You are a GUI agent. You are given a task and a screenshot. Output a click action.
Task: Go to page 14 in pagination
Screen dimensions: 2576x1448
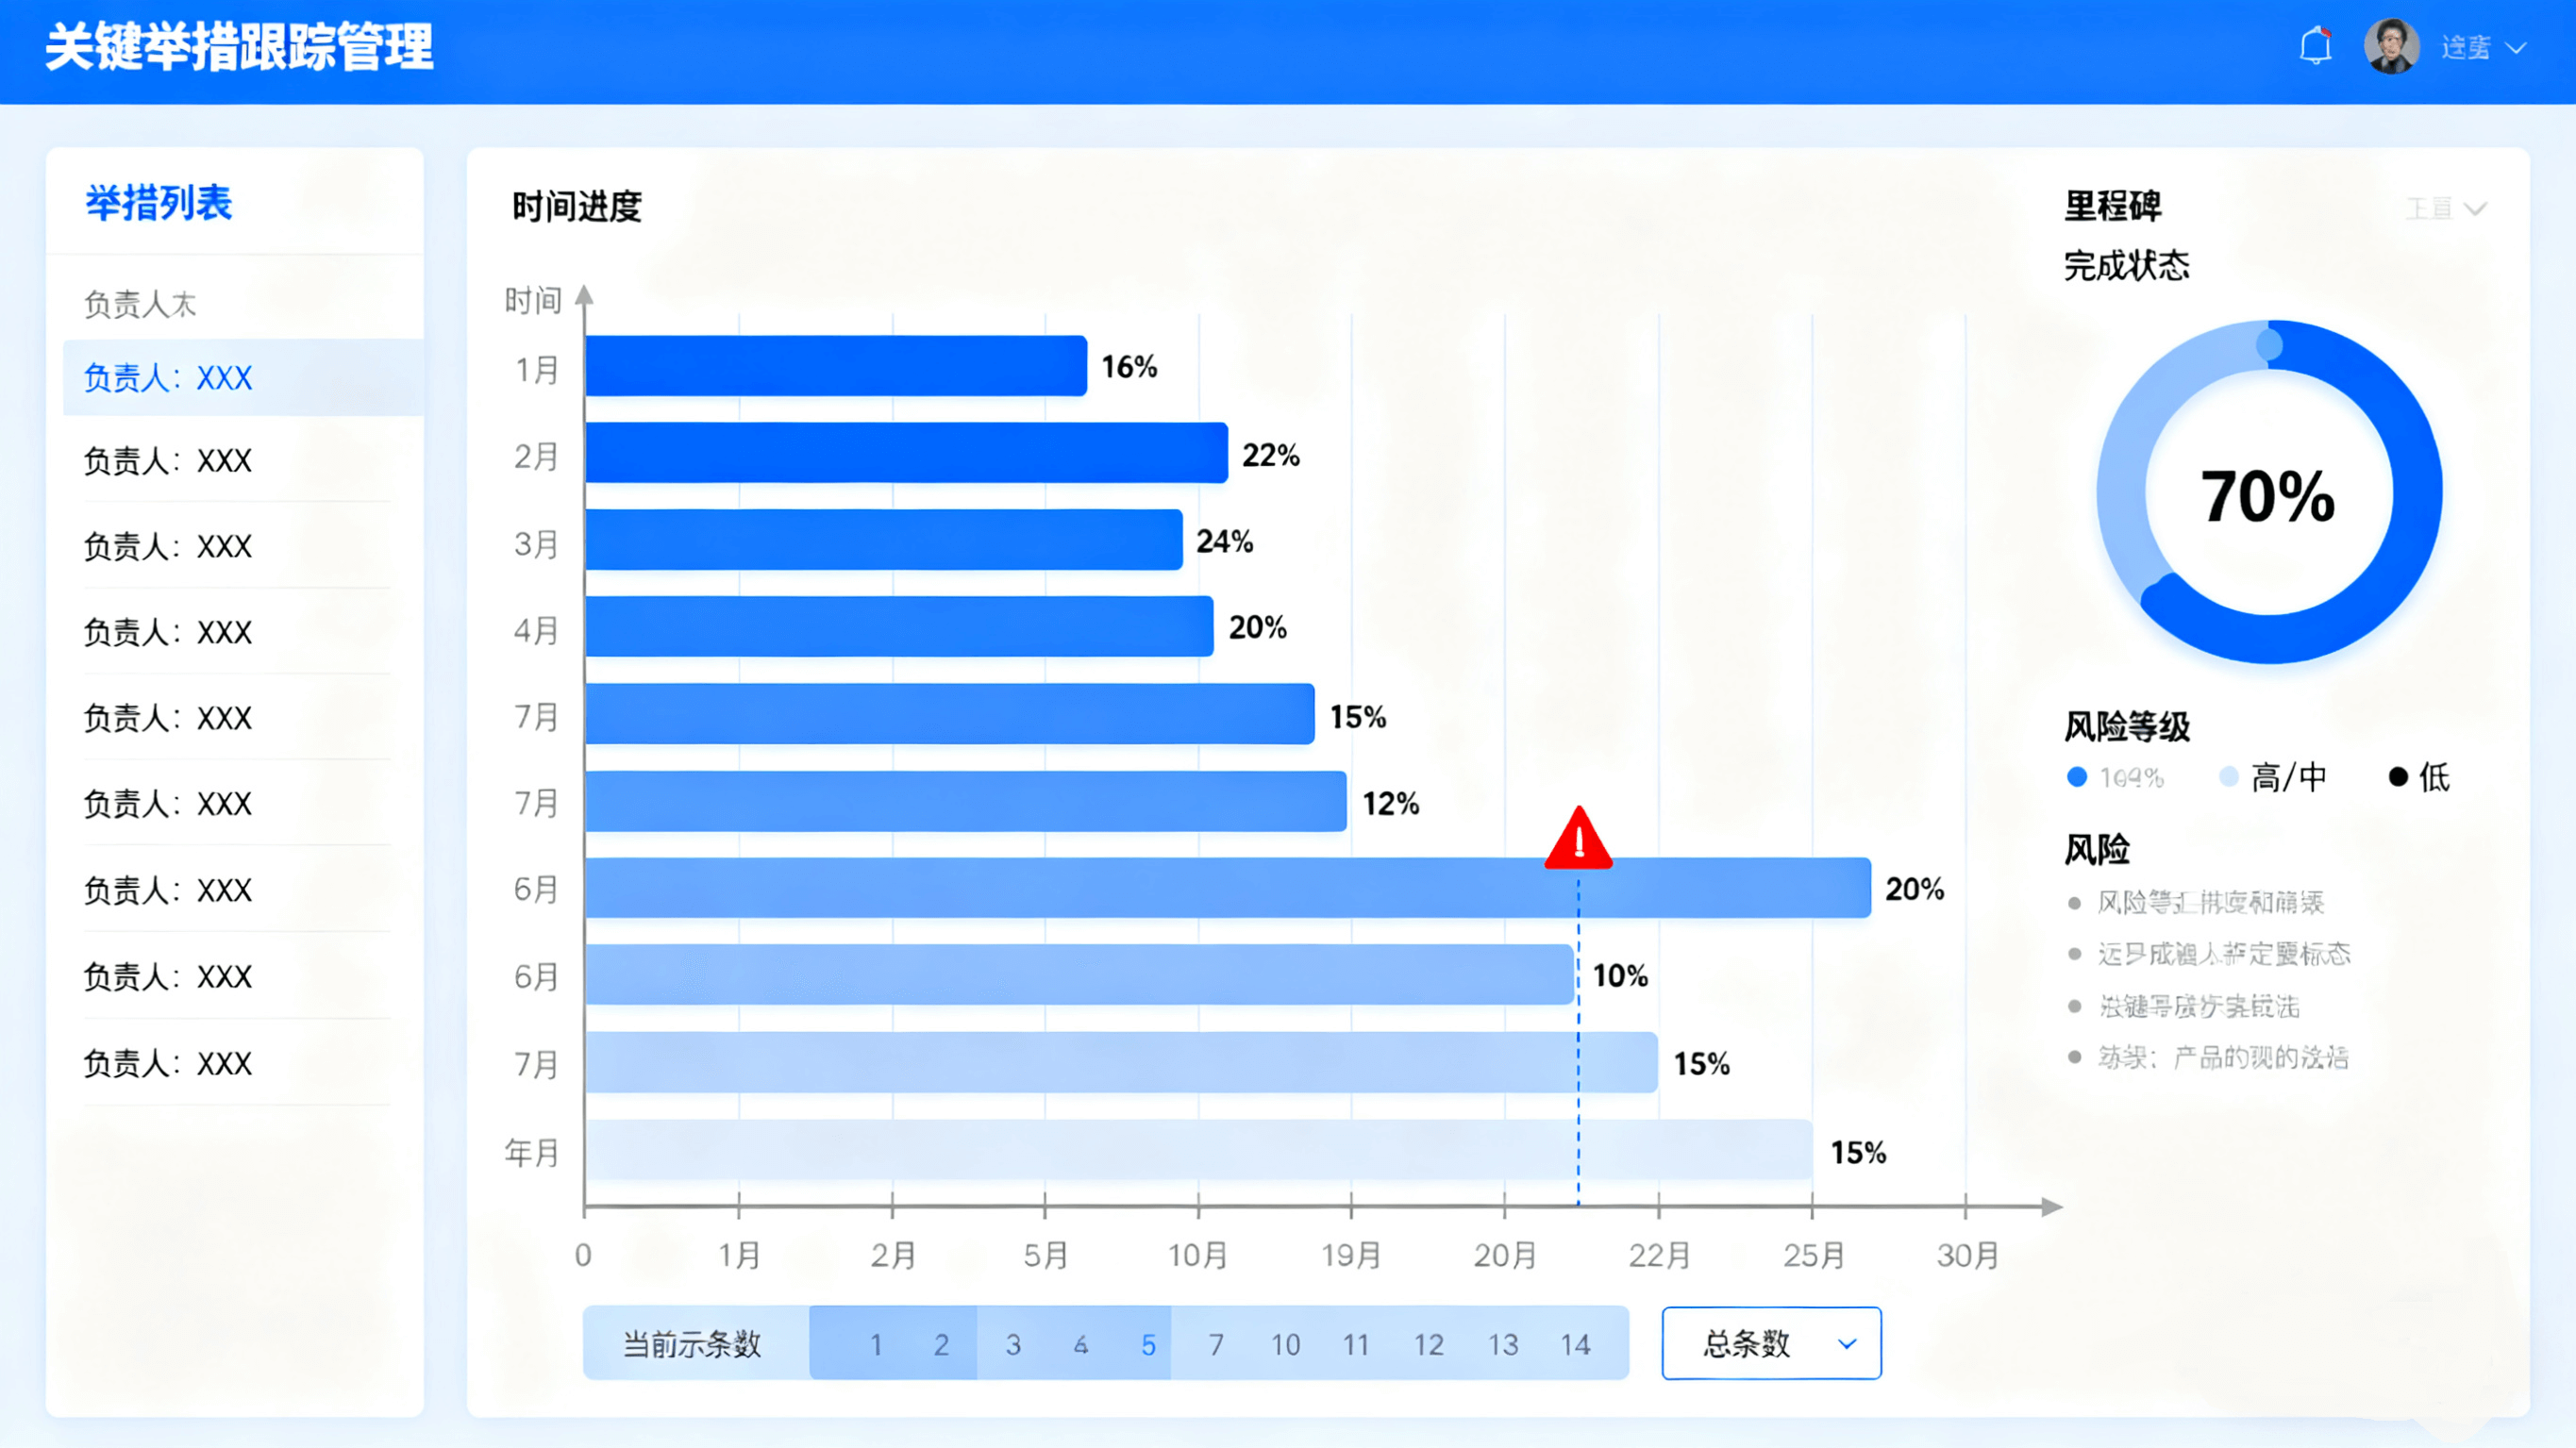click(1575, 1345)
